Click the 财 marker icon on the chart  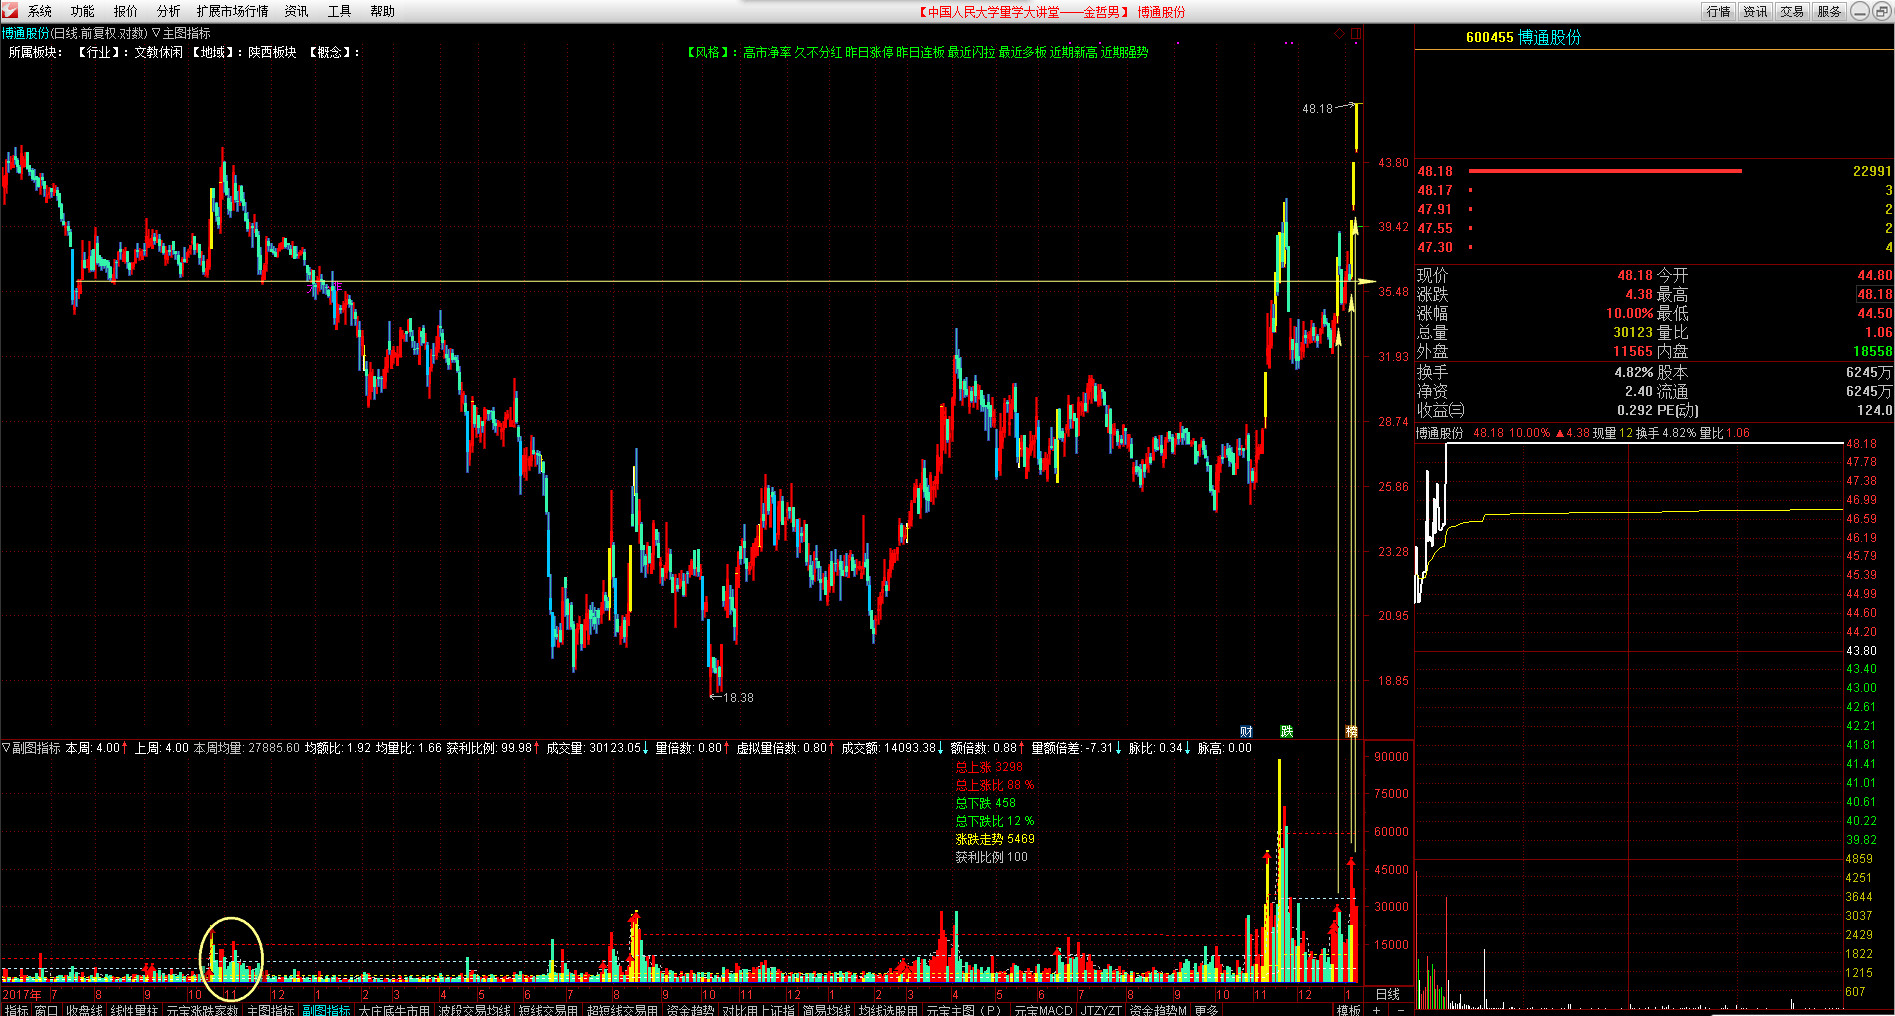tap(1246, 731)
